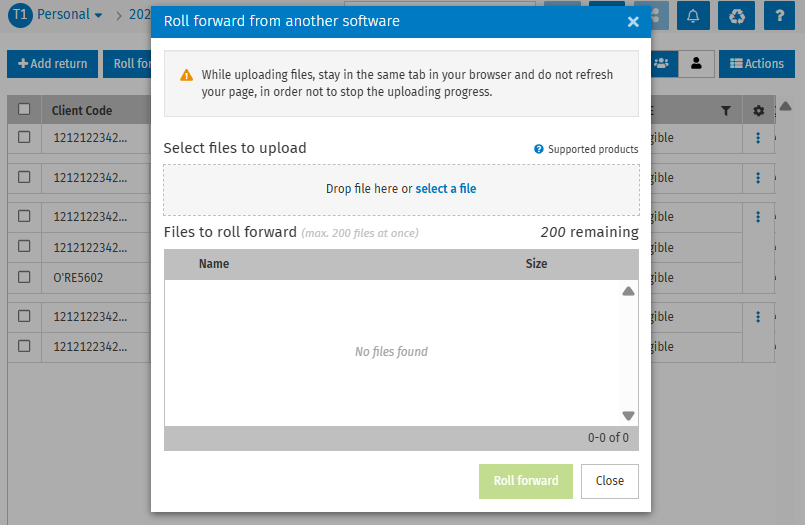Click file list scroll down arrow
The image size is (805, 525).
pyautogui.click(x=628, y=415)
